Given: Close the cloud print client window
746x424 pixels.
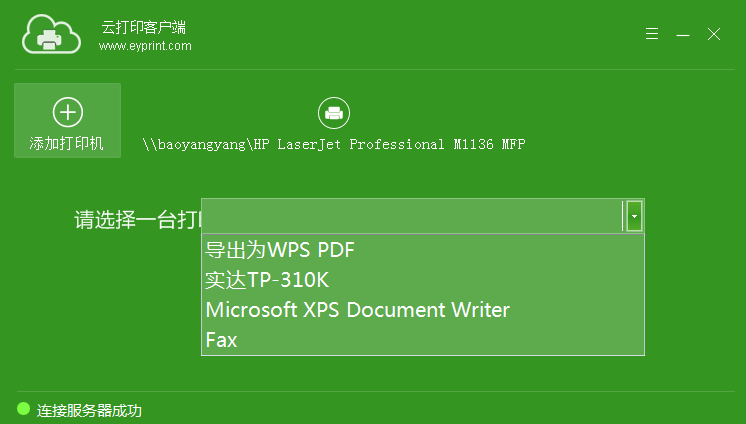Looking at the screenshot, I should coord(714,34).
